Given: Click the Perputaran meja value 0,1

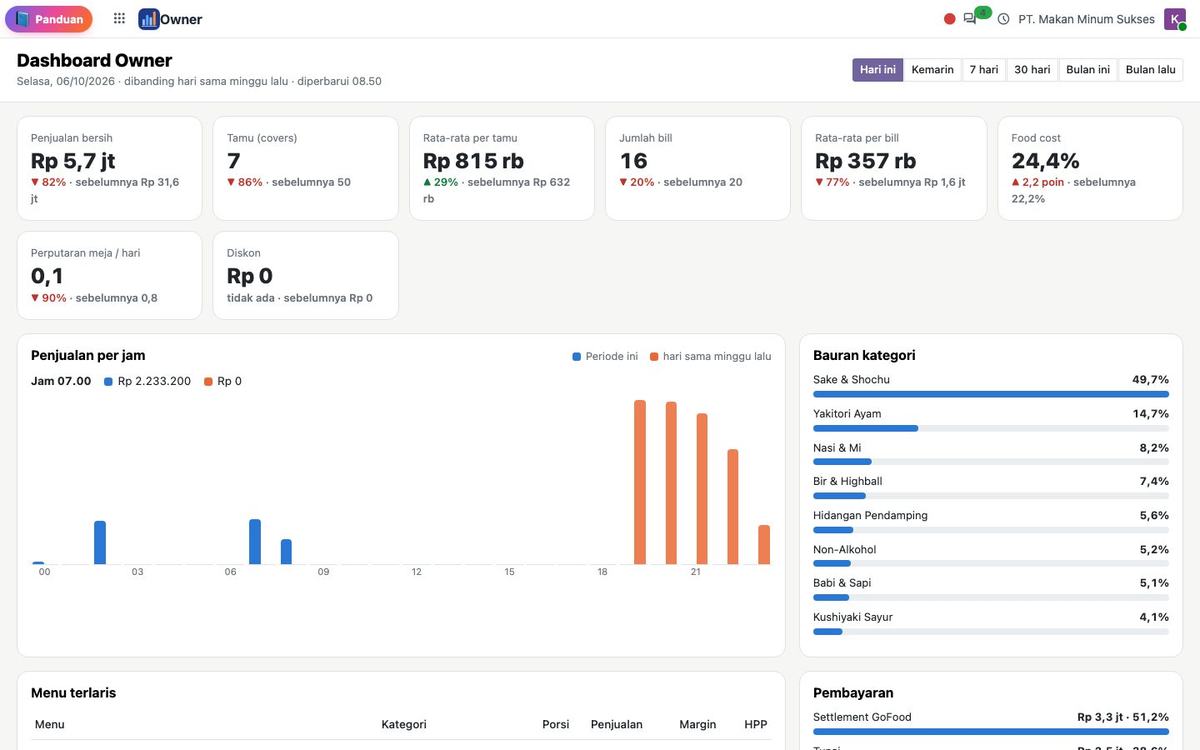Looking at the screenshot, I should (x=47, y=276).
